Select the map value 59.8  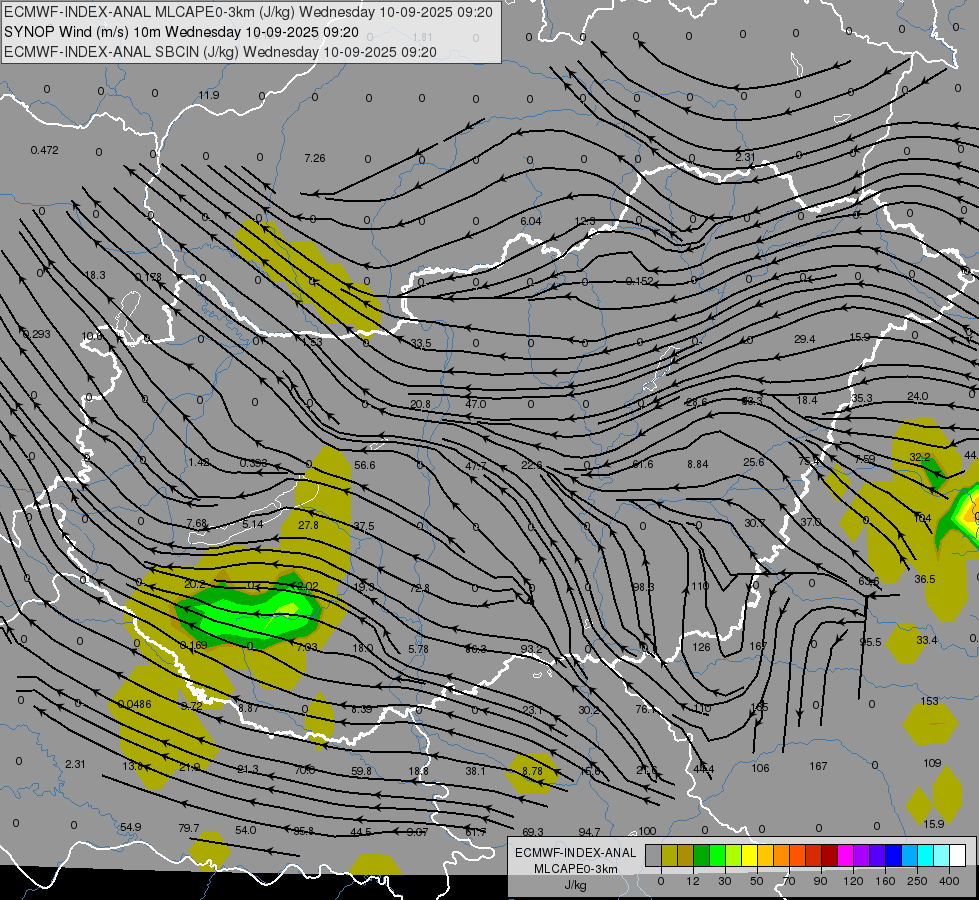click(x=361, y=771)
